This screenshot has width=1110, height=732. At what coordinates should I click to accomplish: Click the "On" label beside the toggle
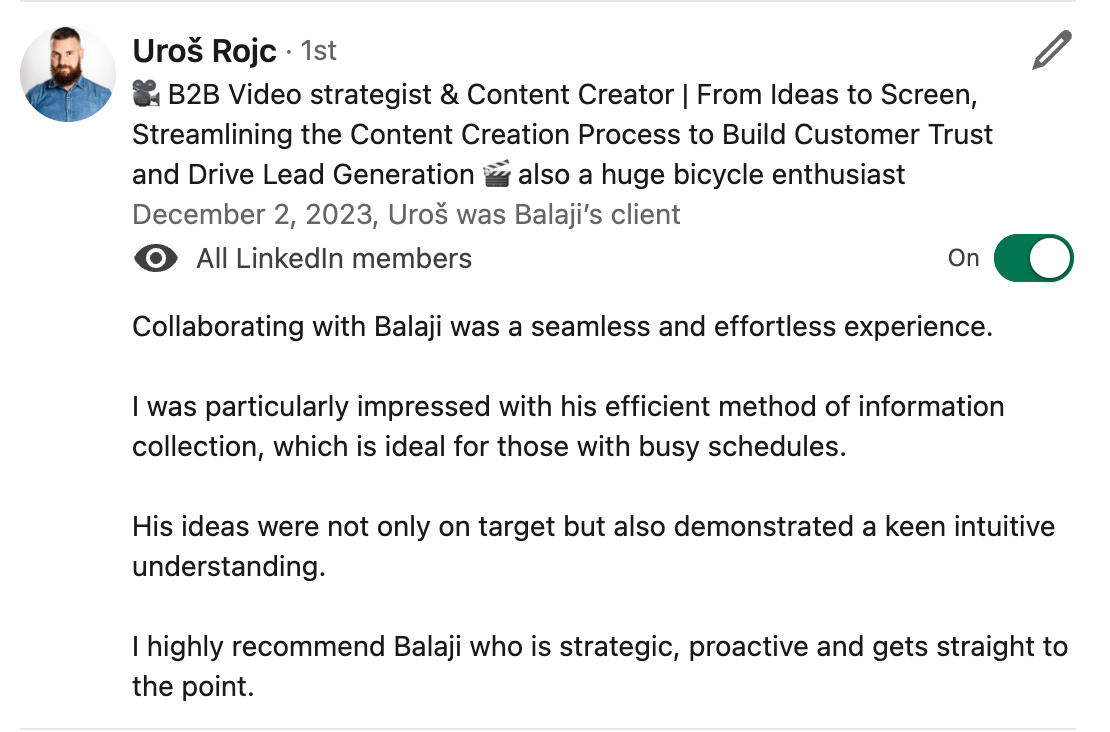point(963,259)
